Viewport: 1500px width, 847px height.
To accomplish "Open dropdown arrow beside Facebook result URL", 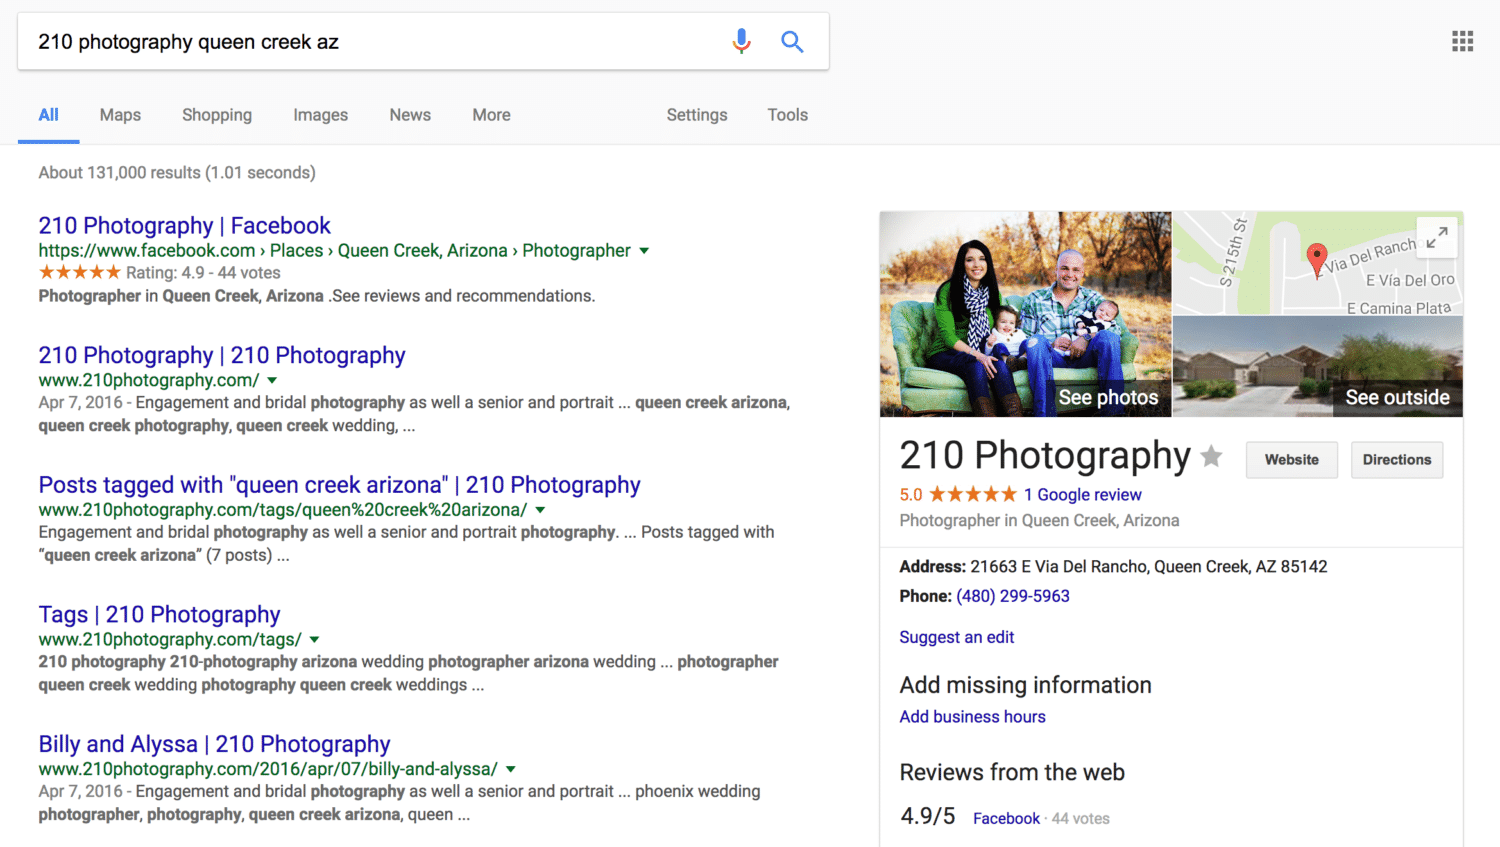I will (x=644, y=251).
